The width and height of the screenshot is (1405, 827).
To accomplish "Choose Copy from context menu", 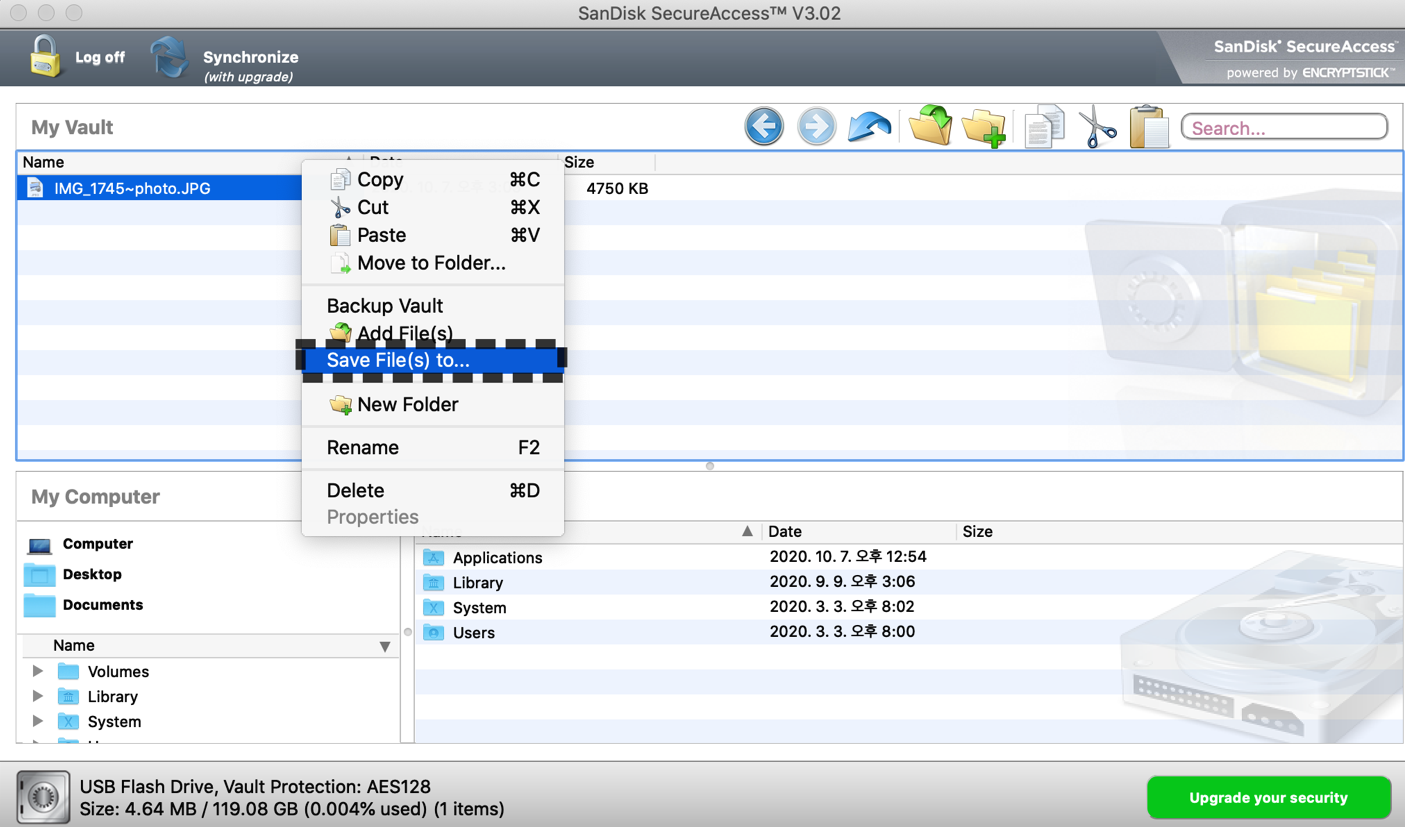I will click(433, 180).
